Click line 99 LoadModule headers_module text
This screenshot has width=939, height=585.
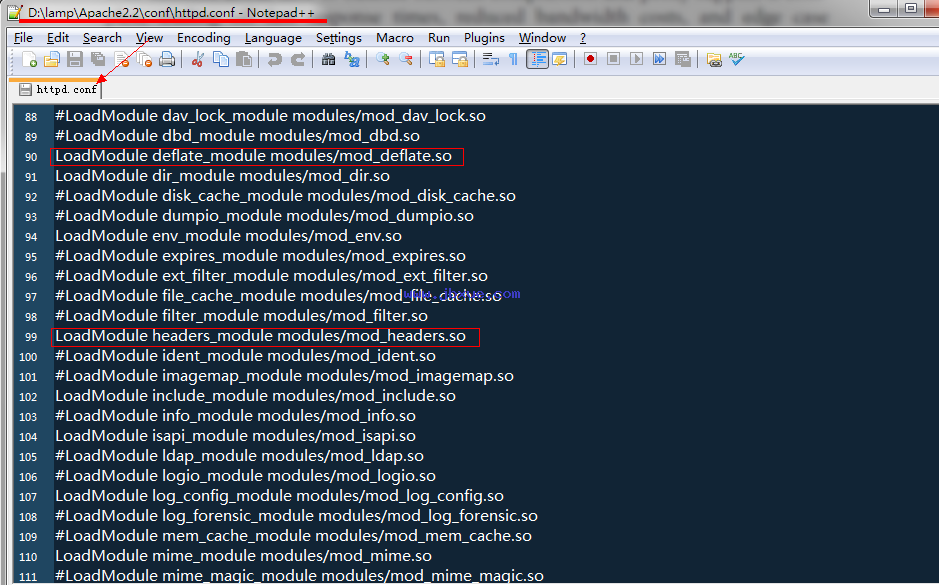(x=261, y=336)
